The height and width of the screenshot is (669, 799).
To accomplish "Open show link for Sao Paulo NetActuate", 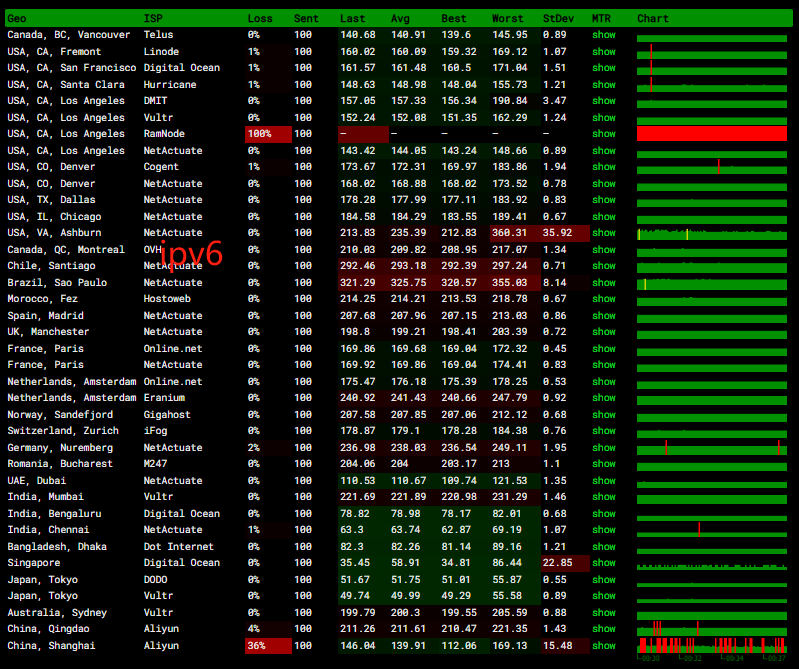I will (604, 282).
